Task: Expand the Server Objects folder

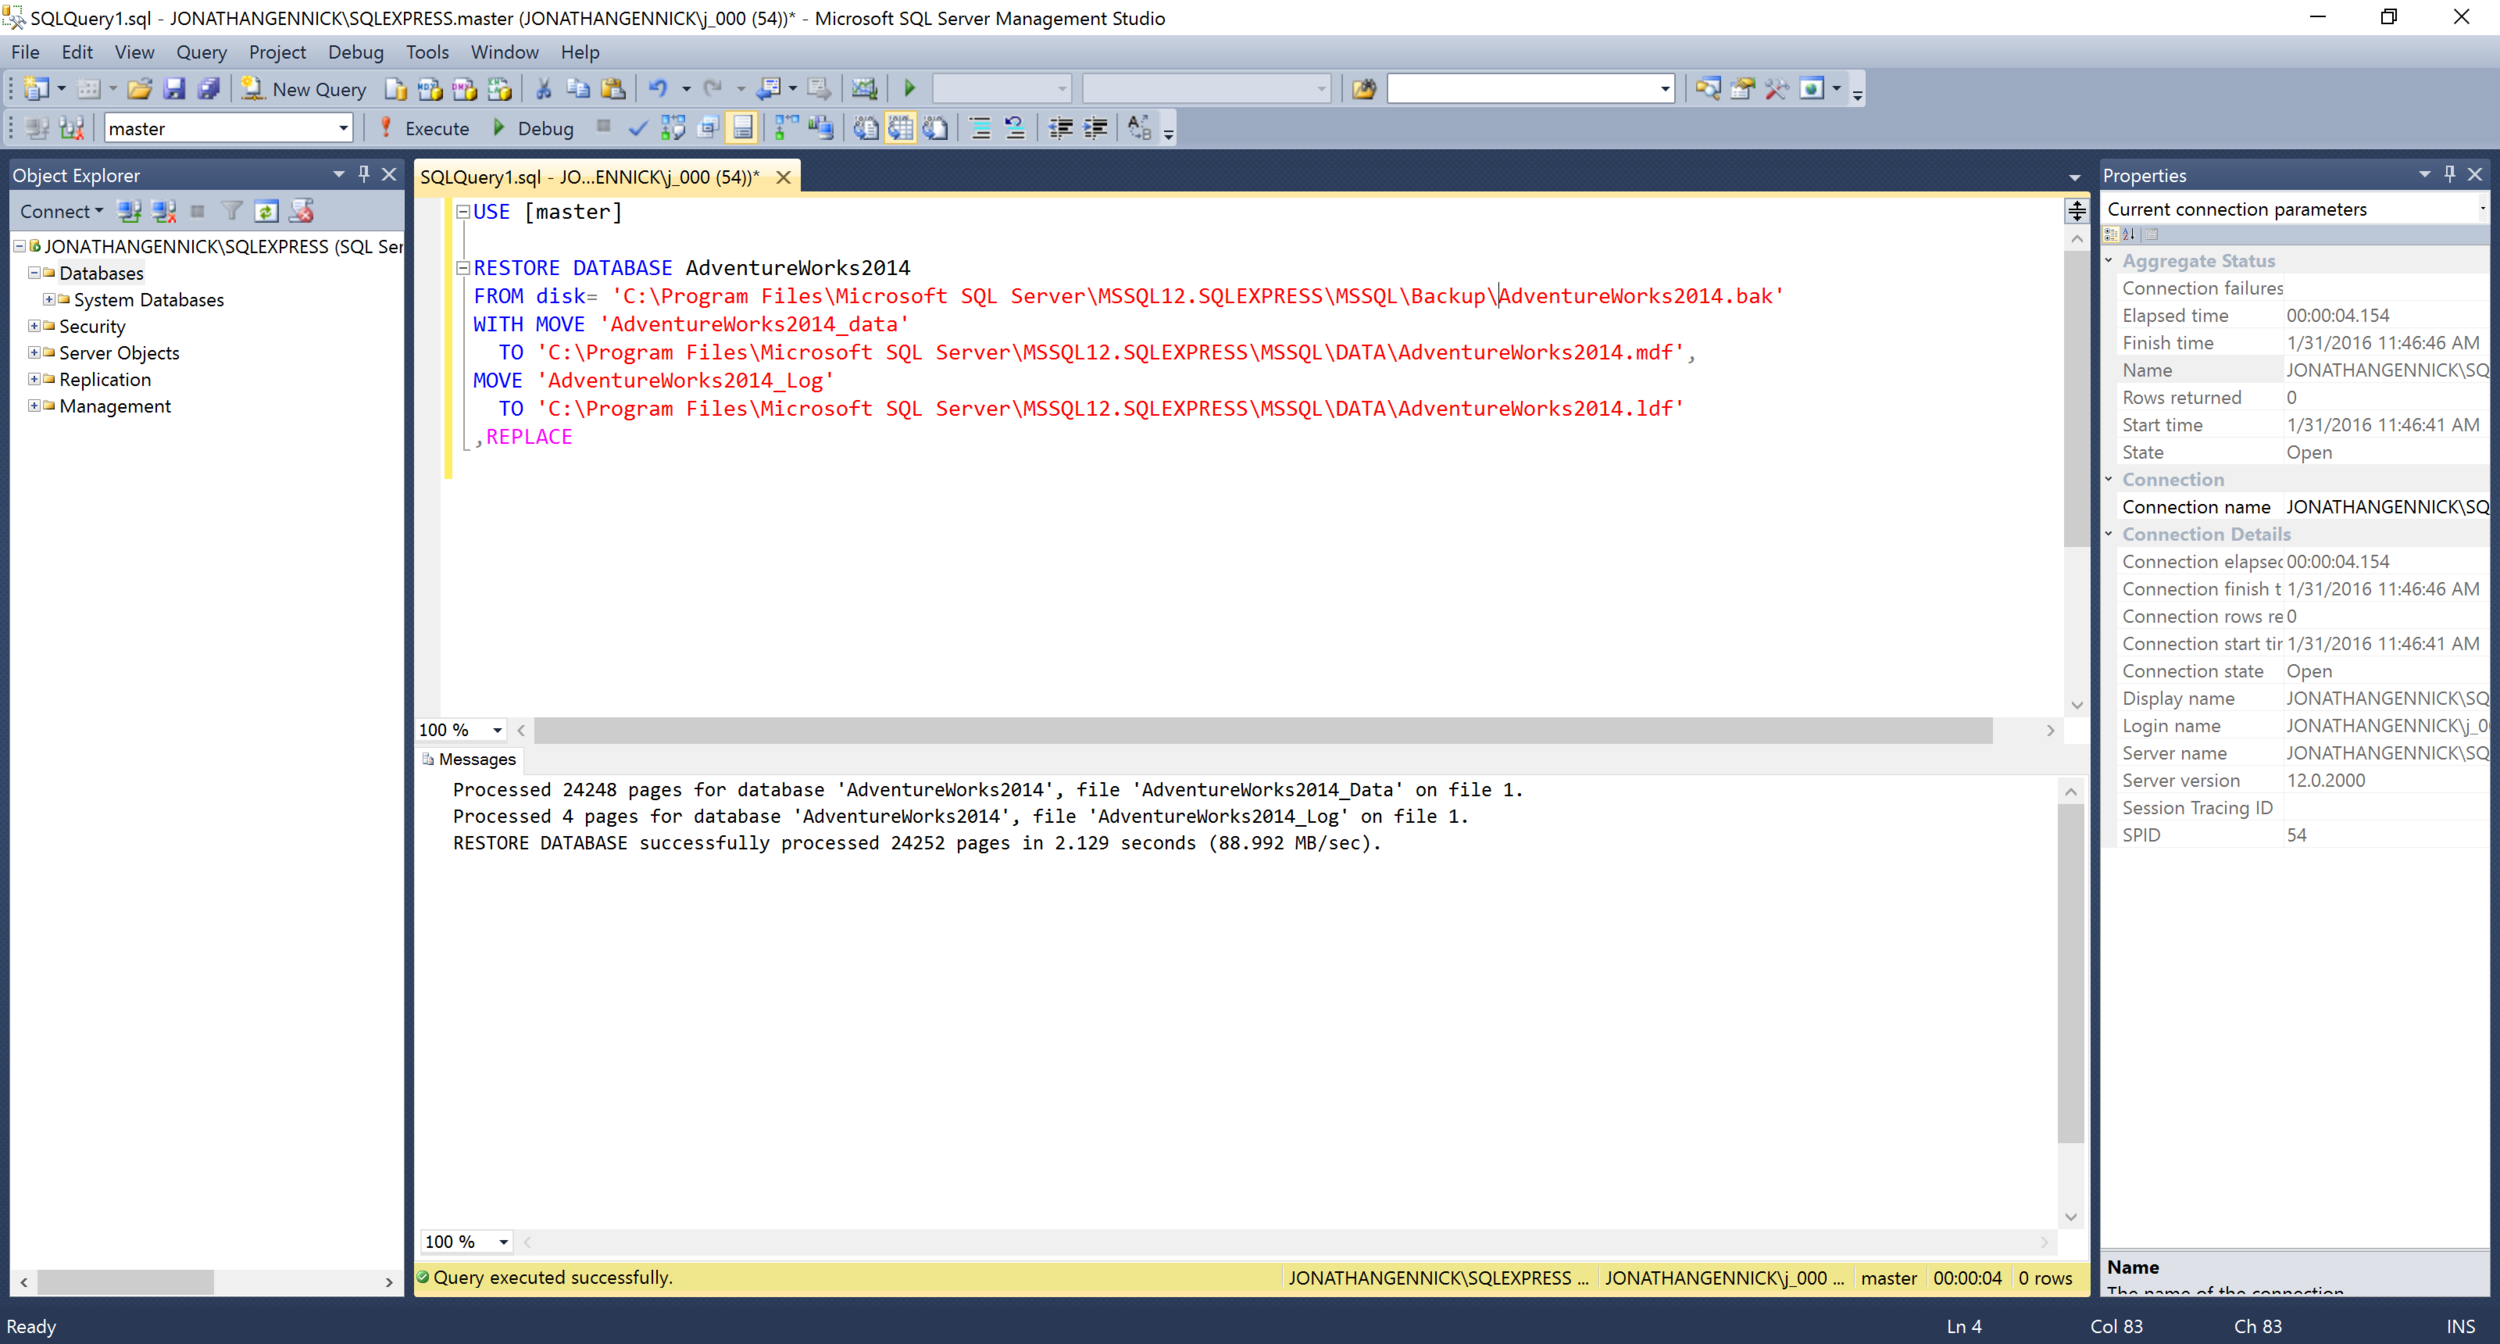Action: [x=34, y=352]
